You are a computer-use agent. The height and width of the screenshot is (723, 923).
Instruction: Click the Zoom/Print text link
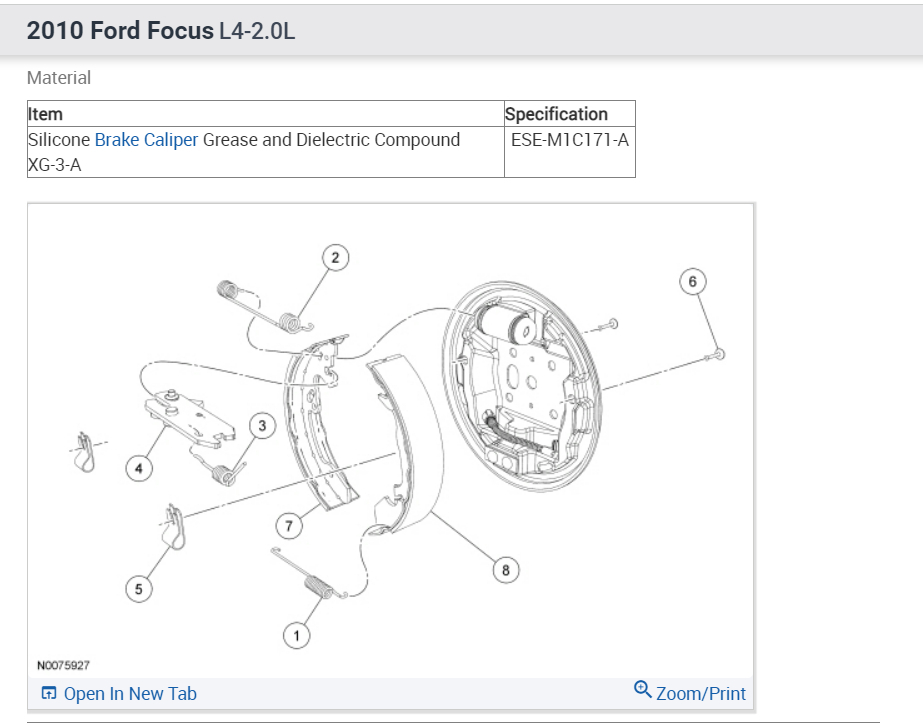coord(701,694)
